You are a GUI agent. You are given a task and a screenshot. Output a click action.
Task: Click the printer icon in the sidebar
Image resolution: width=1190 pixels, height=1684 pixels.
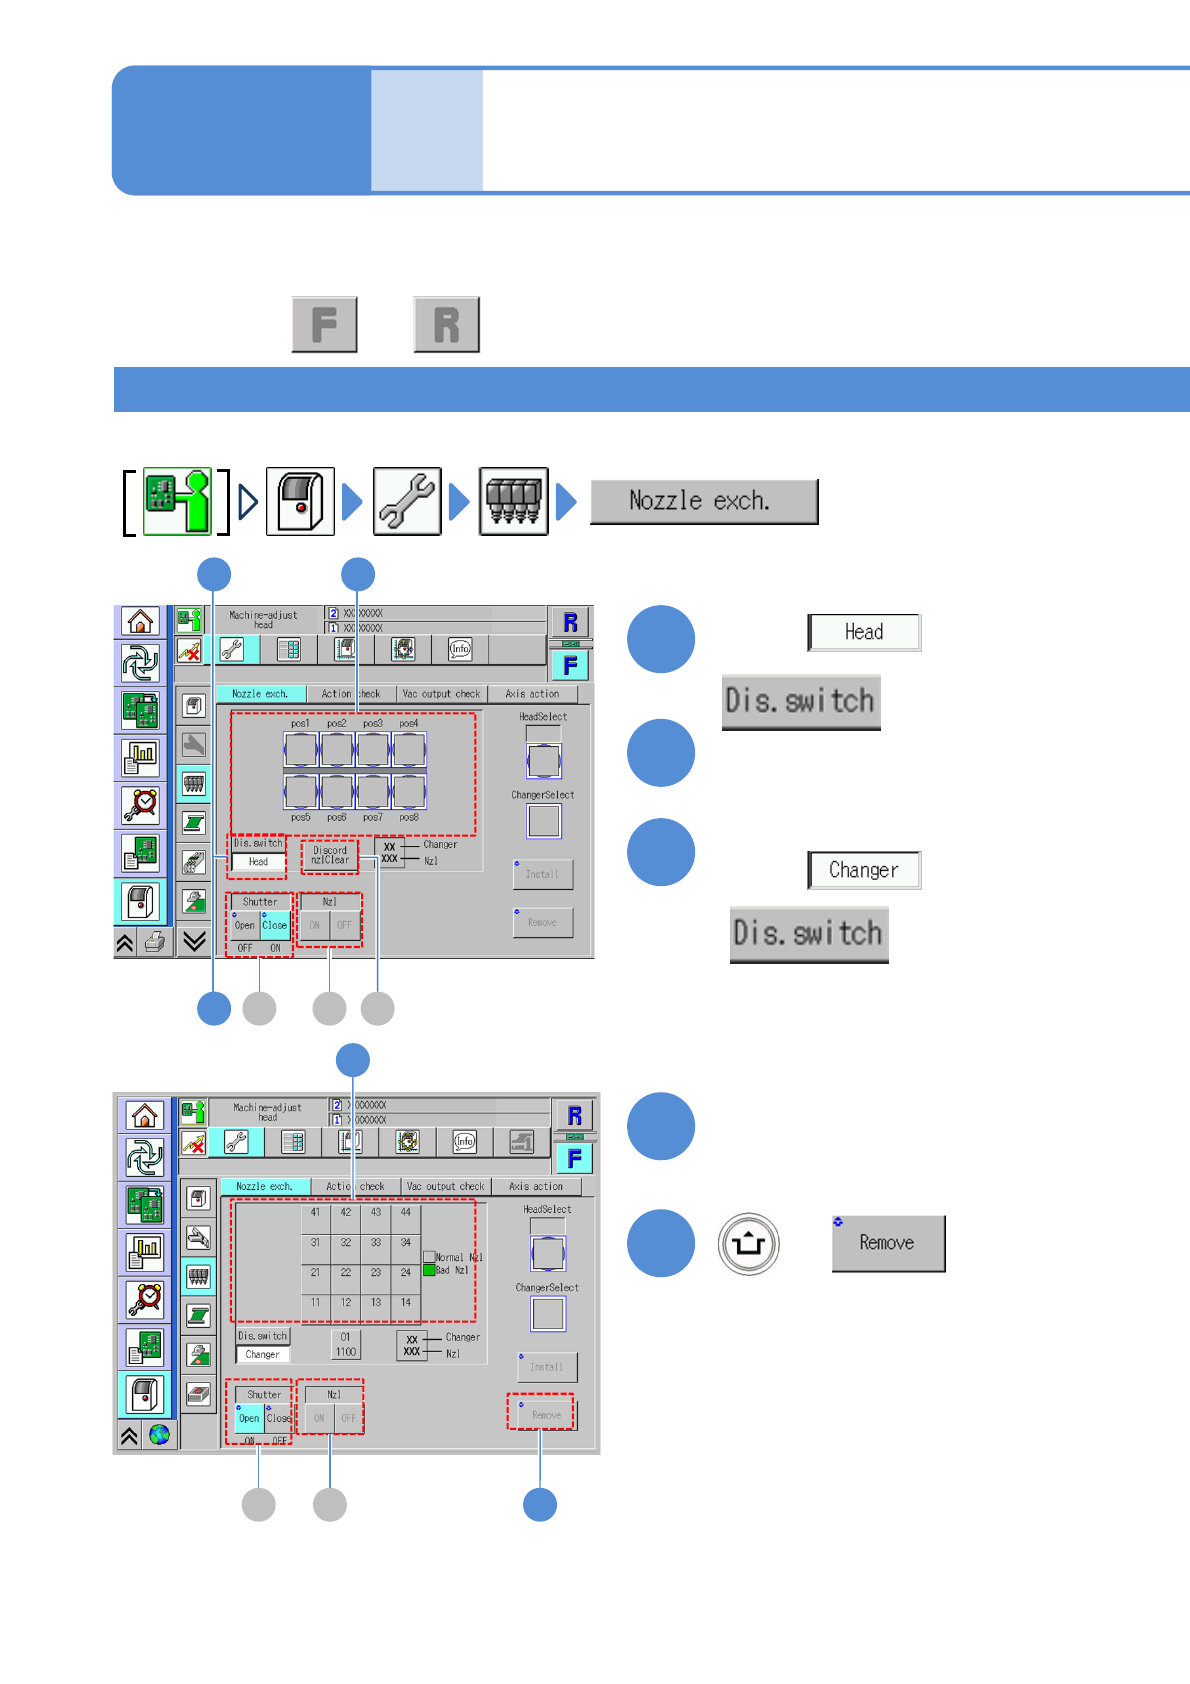(156, 942)
